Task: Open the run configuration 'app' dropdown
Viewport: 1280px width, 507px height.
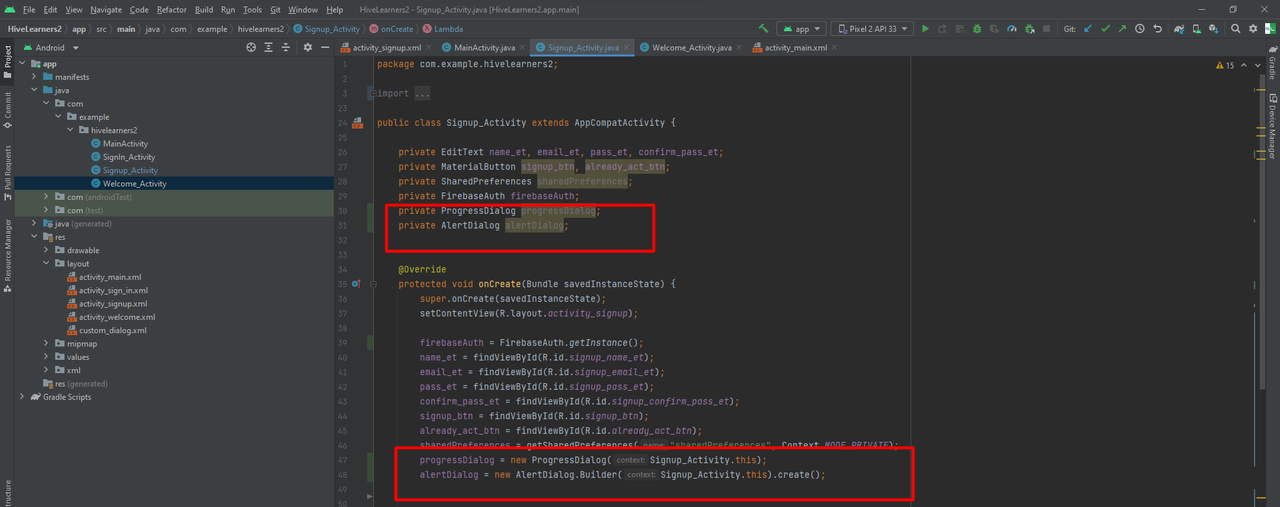Action: coord(802,29)
